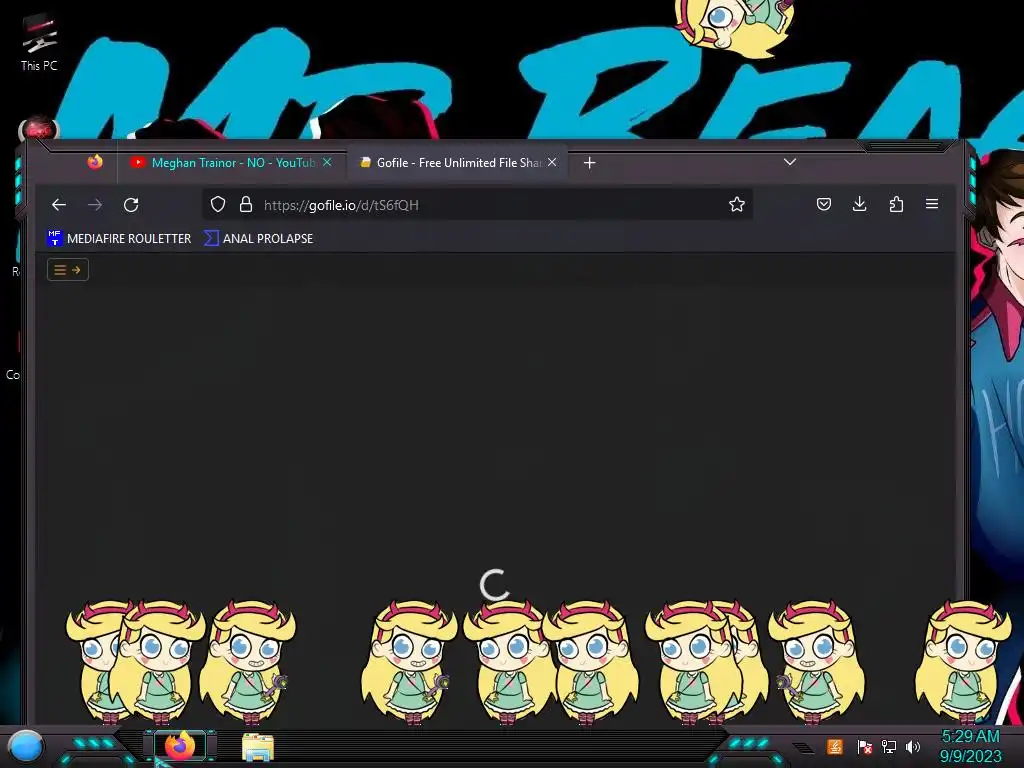This screenshot has height=768, width=1024.
Task: Open Firefox hamburger application menu
Action: pyautogui.click(x=932, y=204)
